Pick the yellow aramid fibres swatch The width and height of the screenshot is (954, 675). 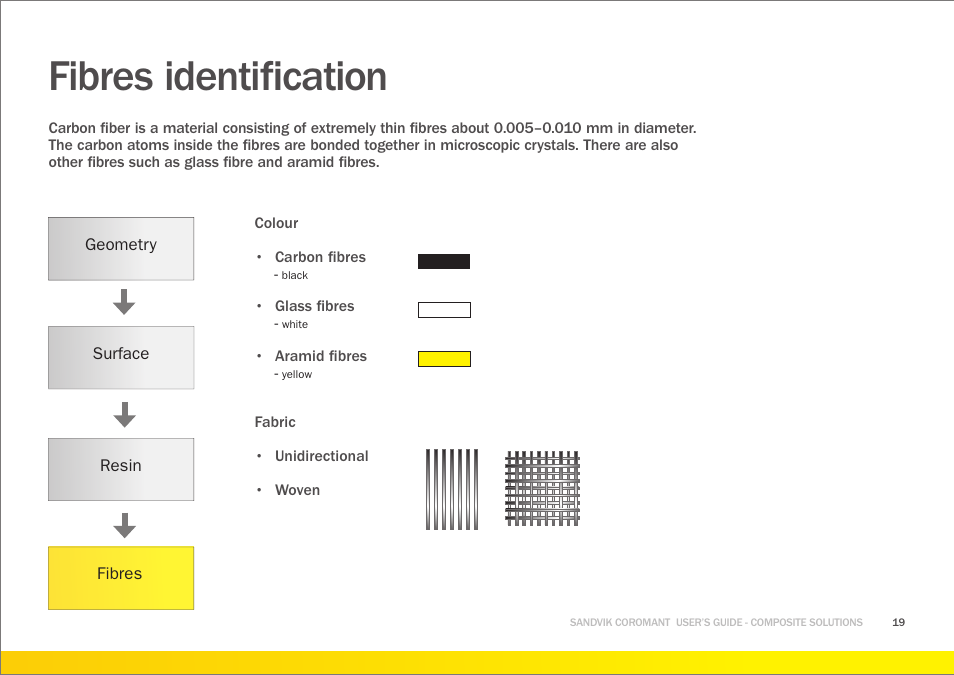444,359
